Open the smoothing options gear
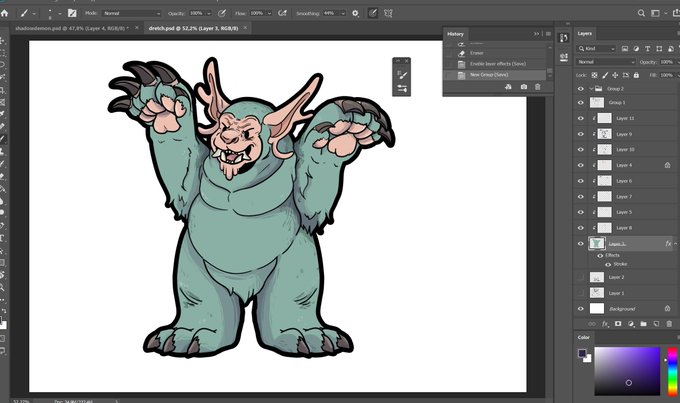Image resolution: width=680 pixels, height=403 pixels. pyautogui.click(x=357, y=14)
